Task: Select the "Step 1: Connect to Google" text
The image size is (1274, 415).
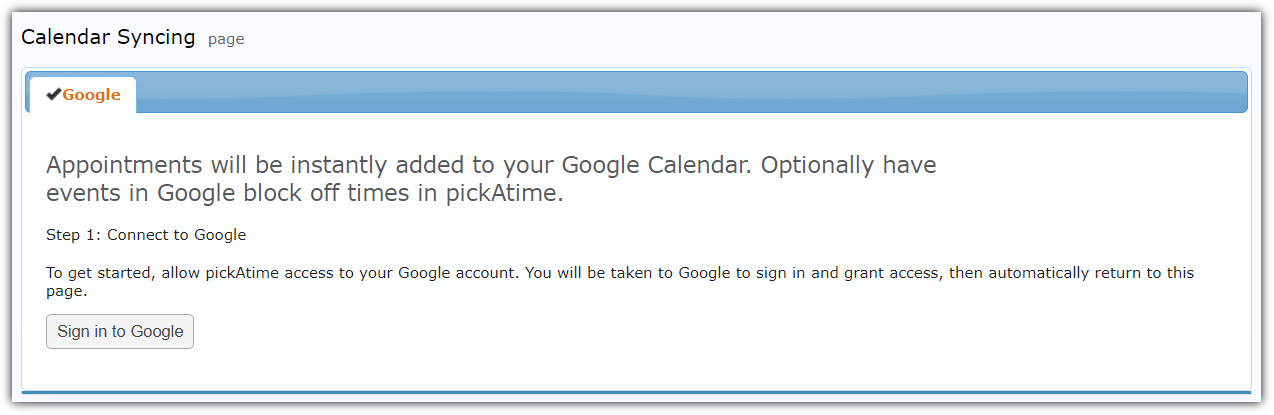Action: tap(146, 235)
